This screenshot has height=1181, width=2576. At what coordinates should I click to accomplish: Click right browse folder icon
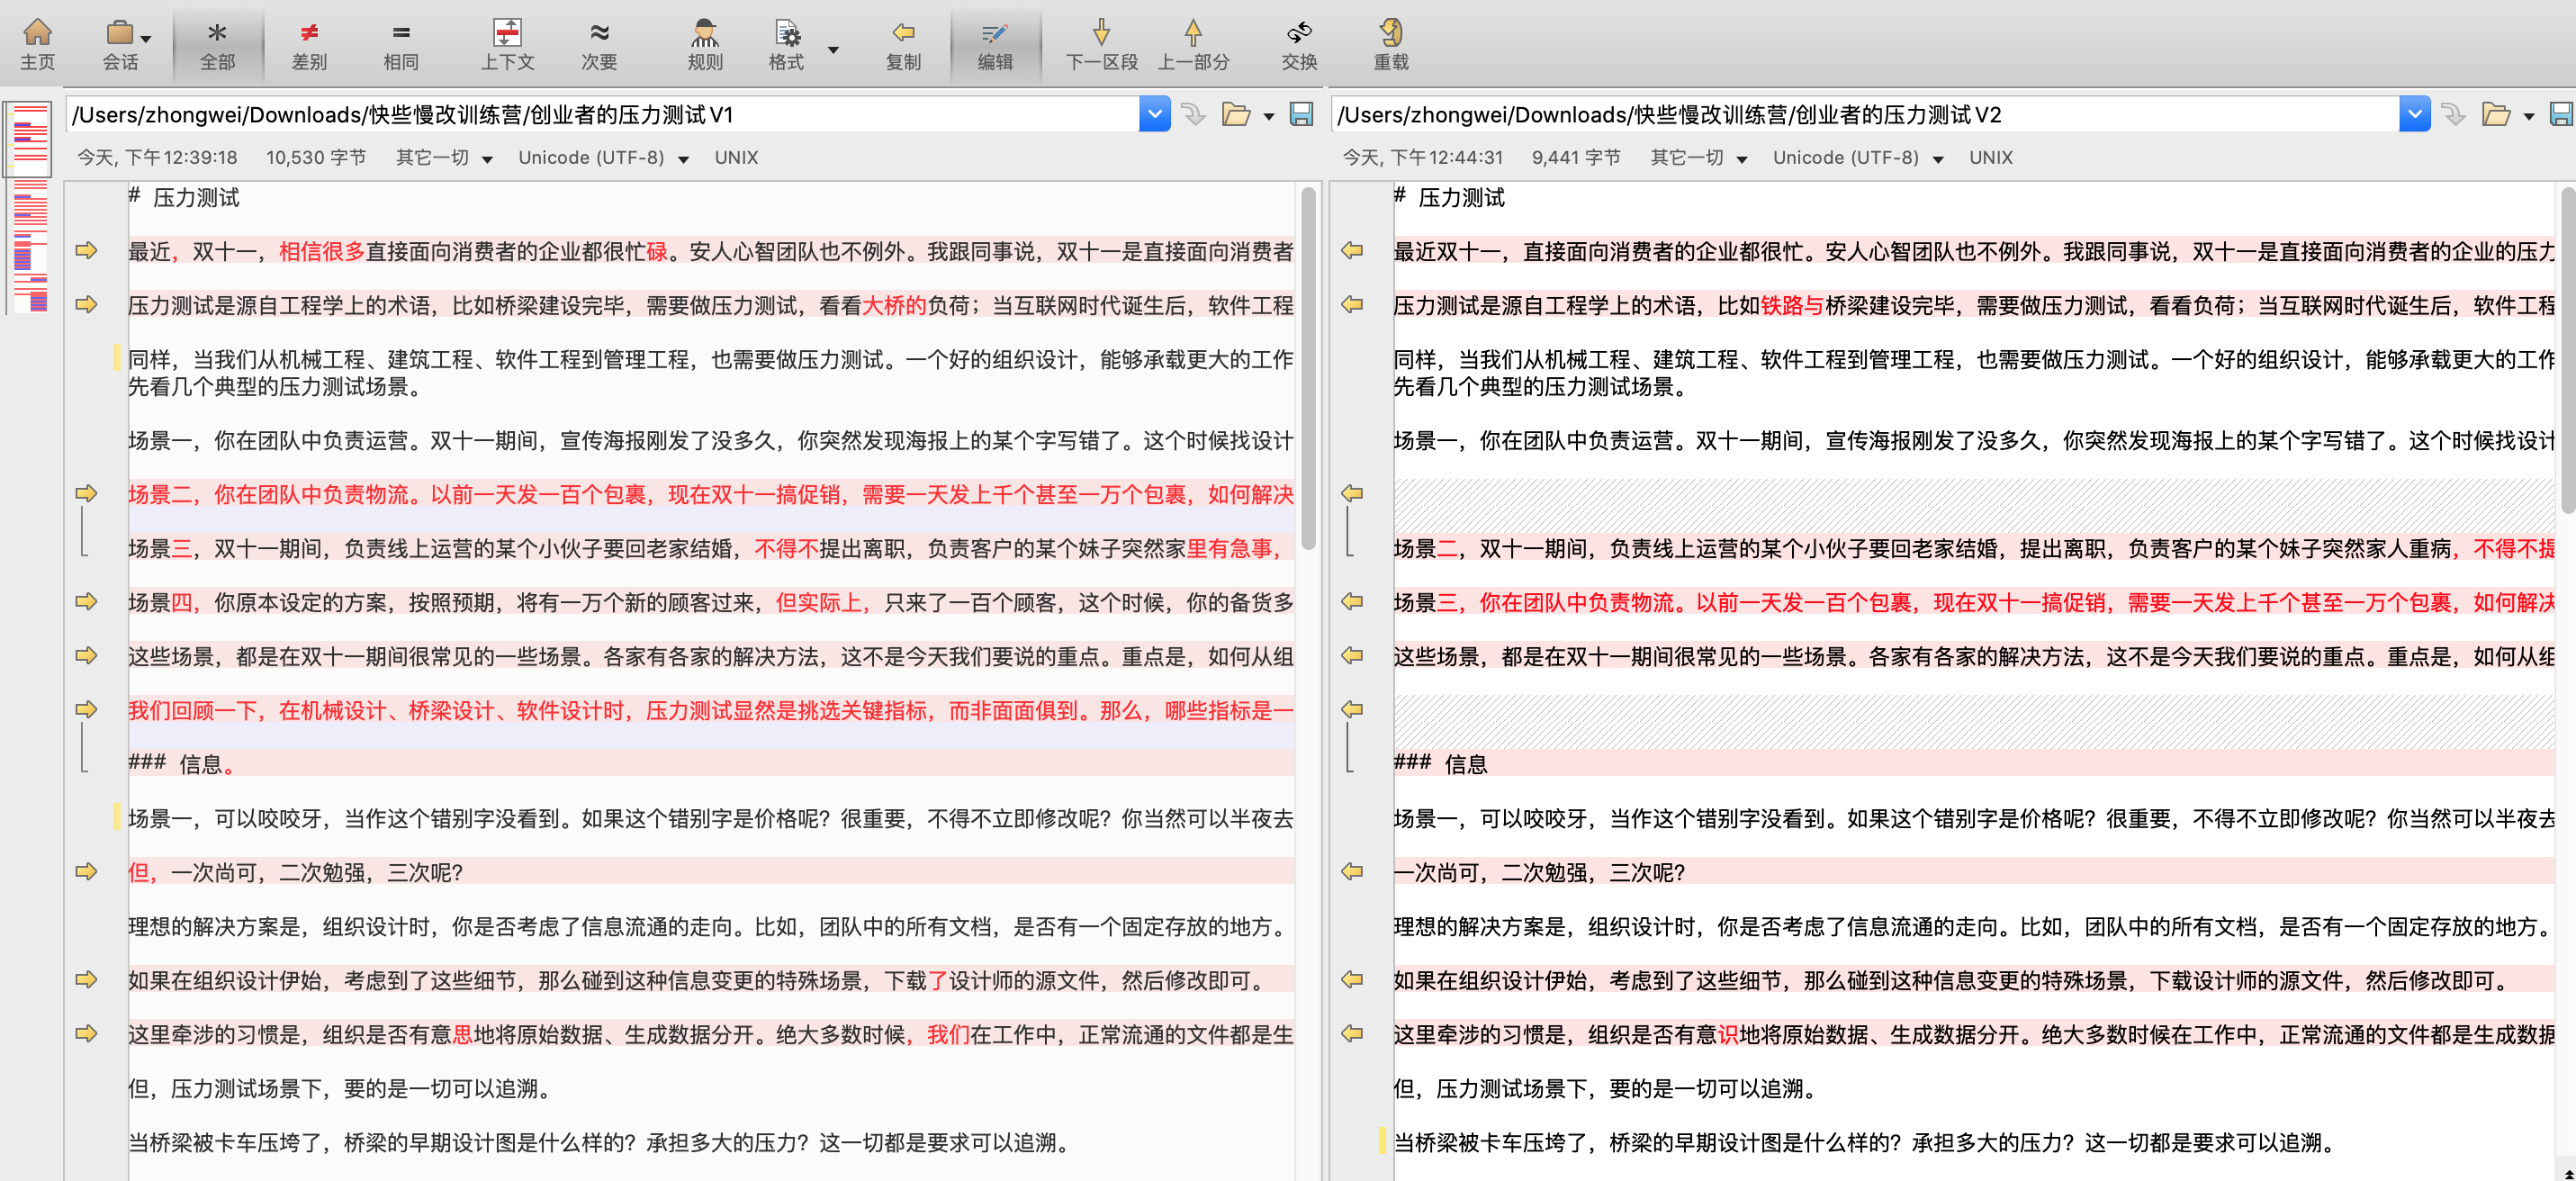[x=2496, y=114]
